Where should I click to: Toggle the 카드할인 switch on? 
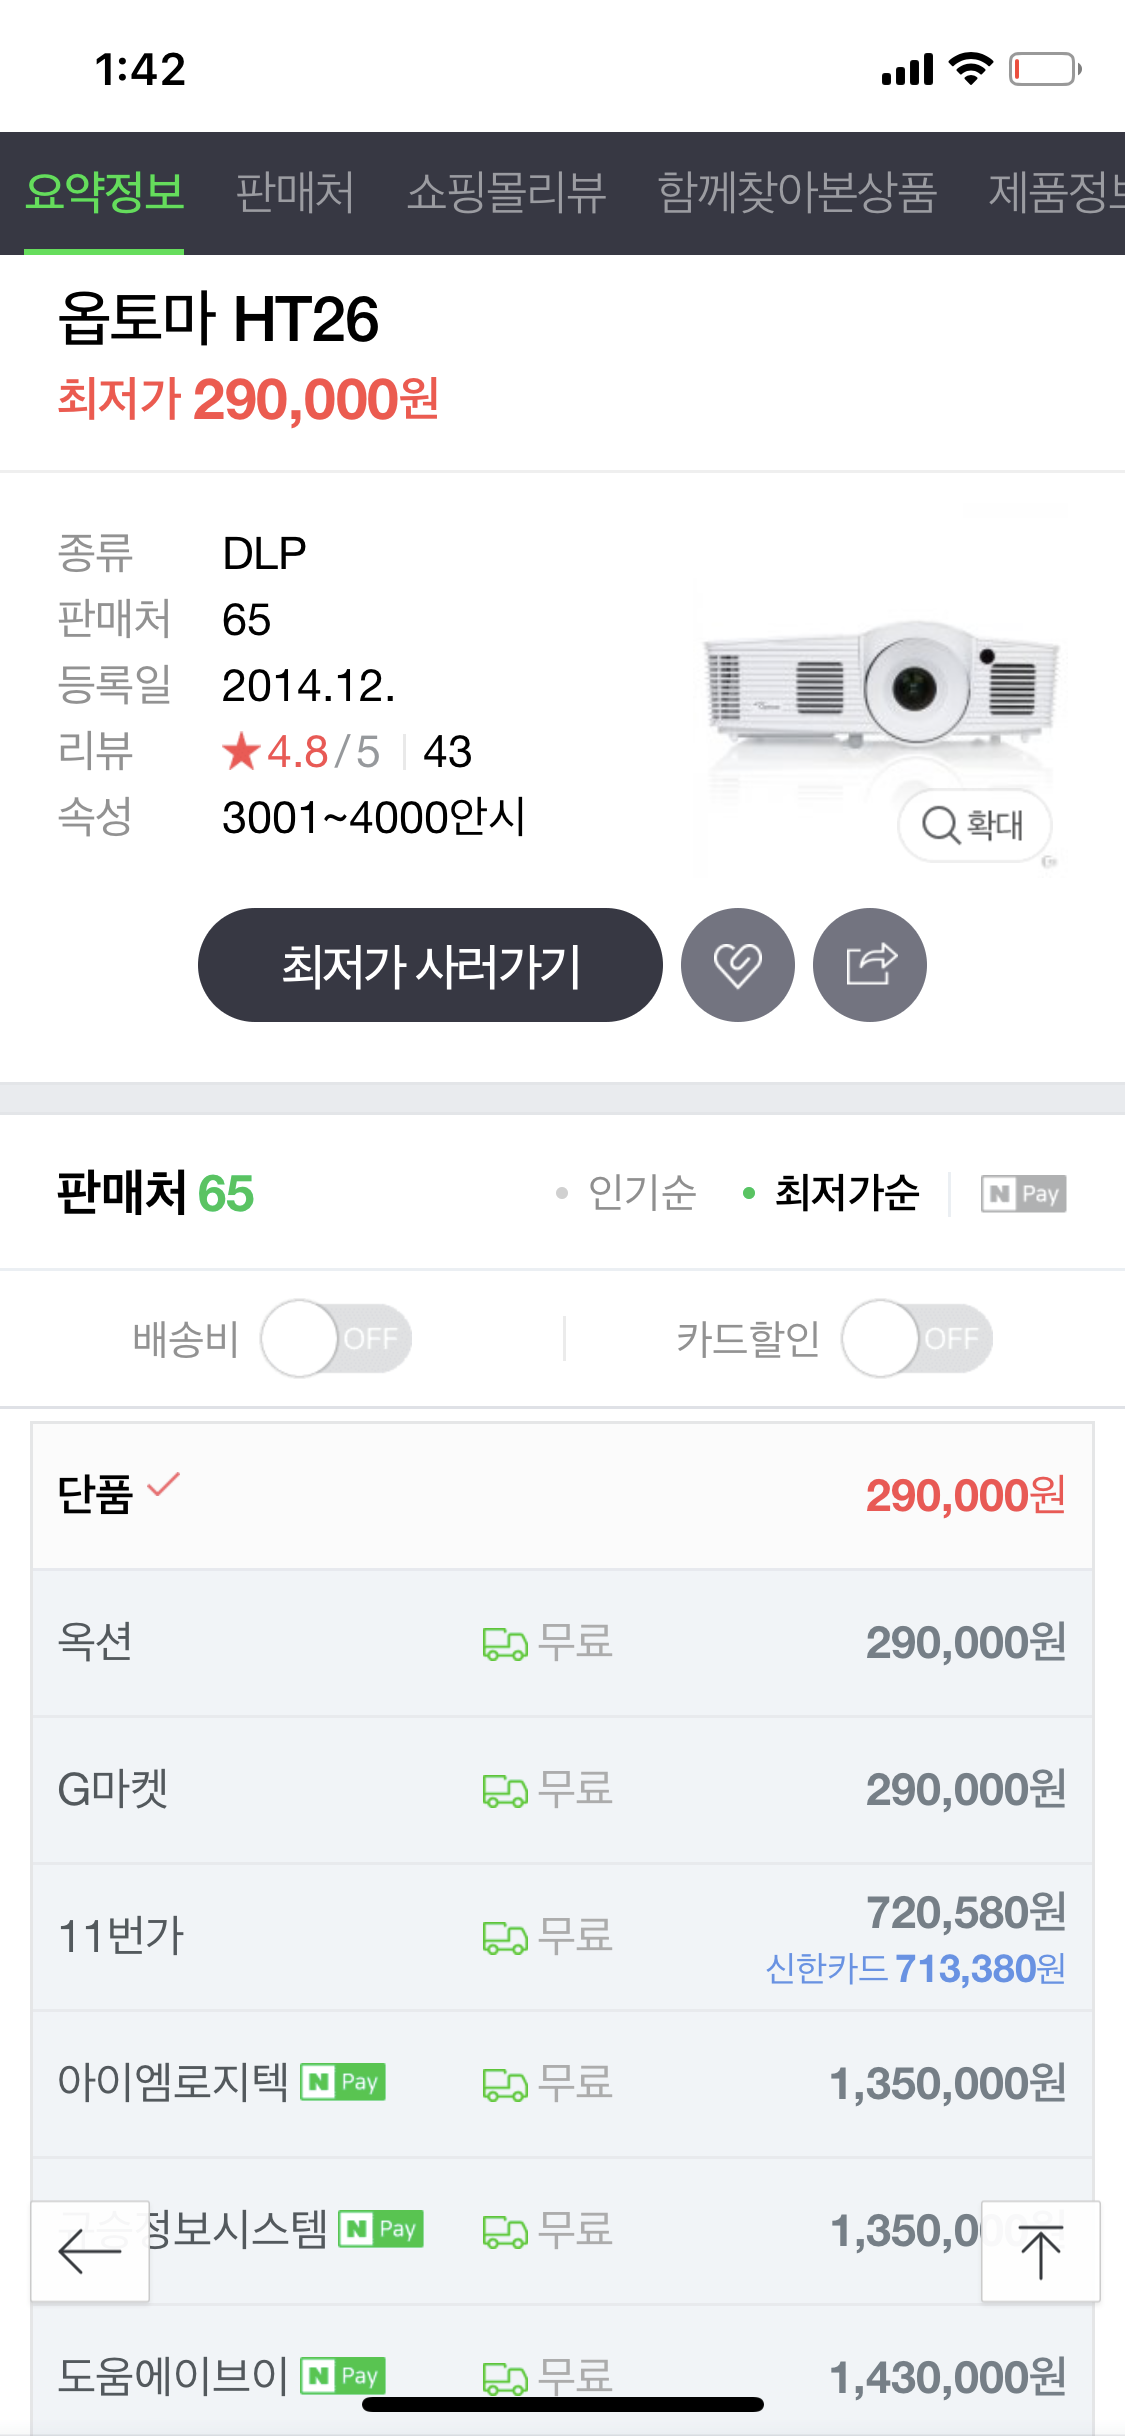click(917, 1338)
